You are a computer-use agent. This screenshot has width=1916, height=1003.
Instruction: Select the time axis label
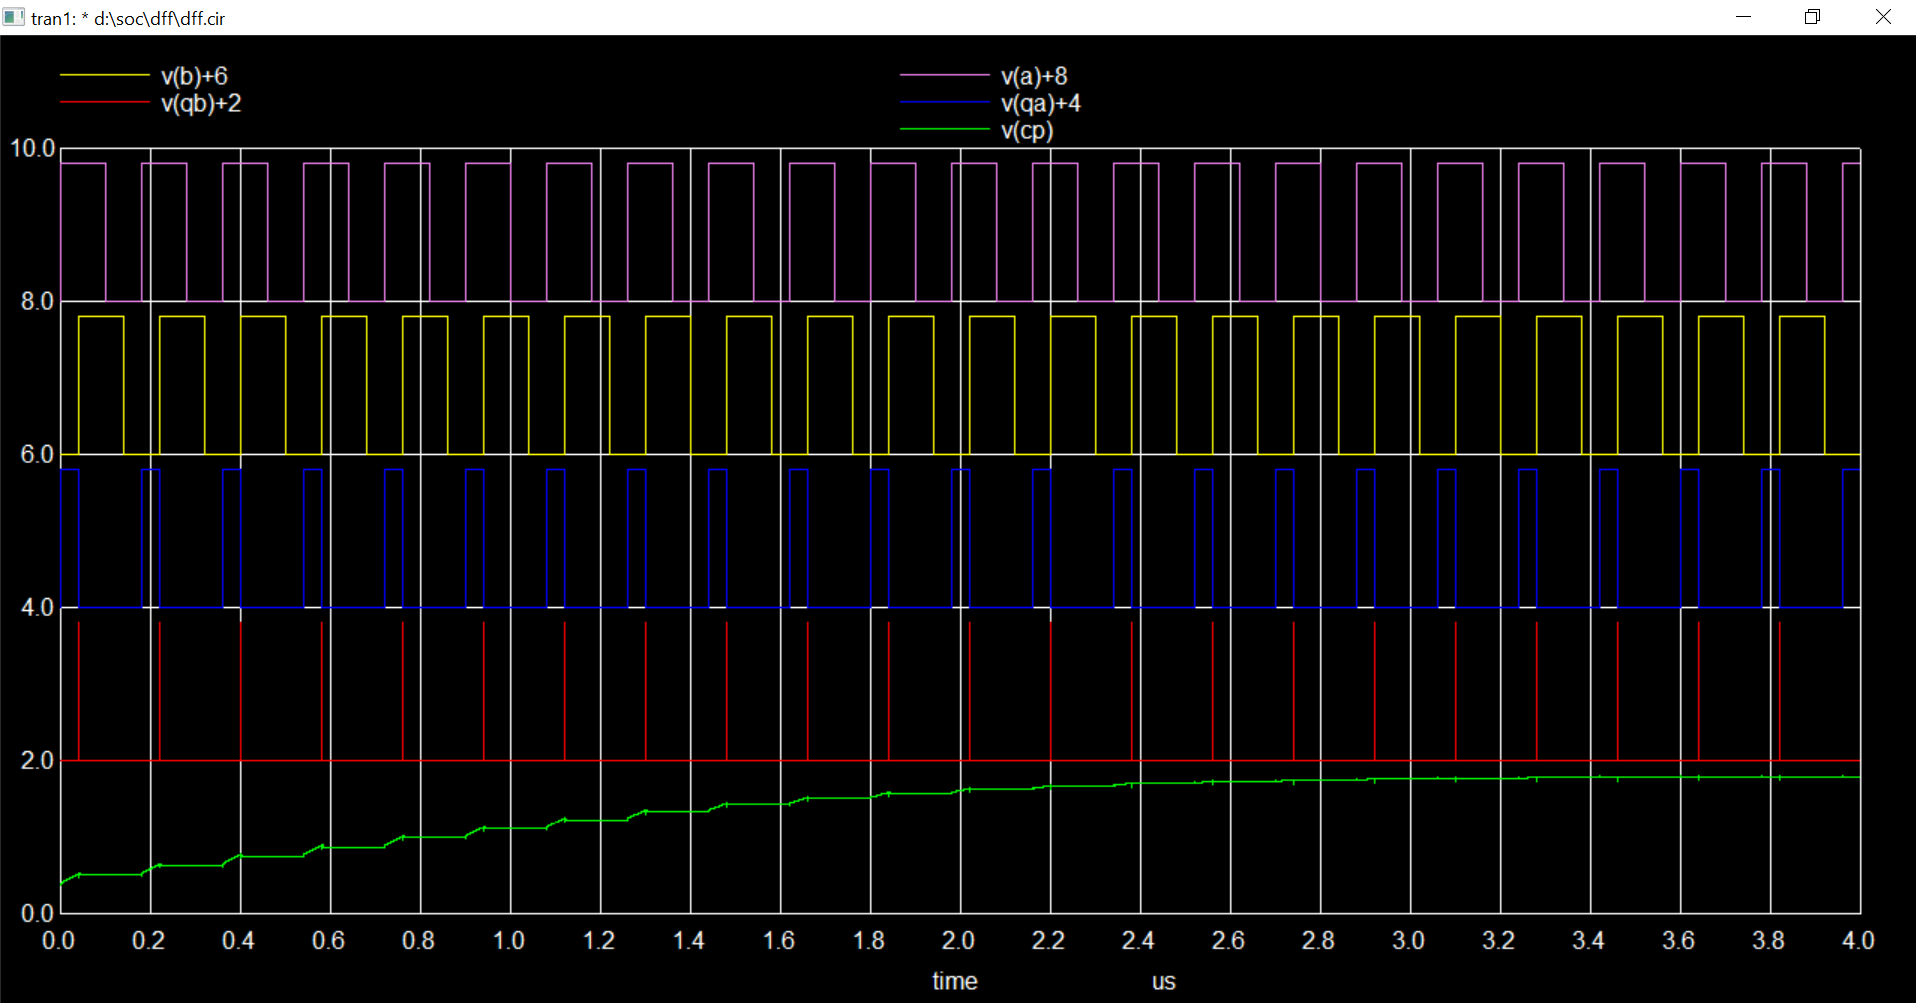(x=954, y=981)
